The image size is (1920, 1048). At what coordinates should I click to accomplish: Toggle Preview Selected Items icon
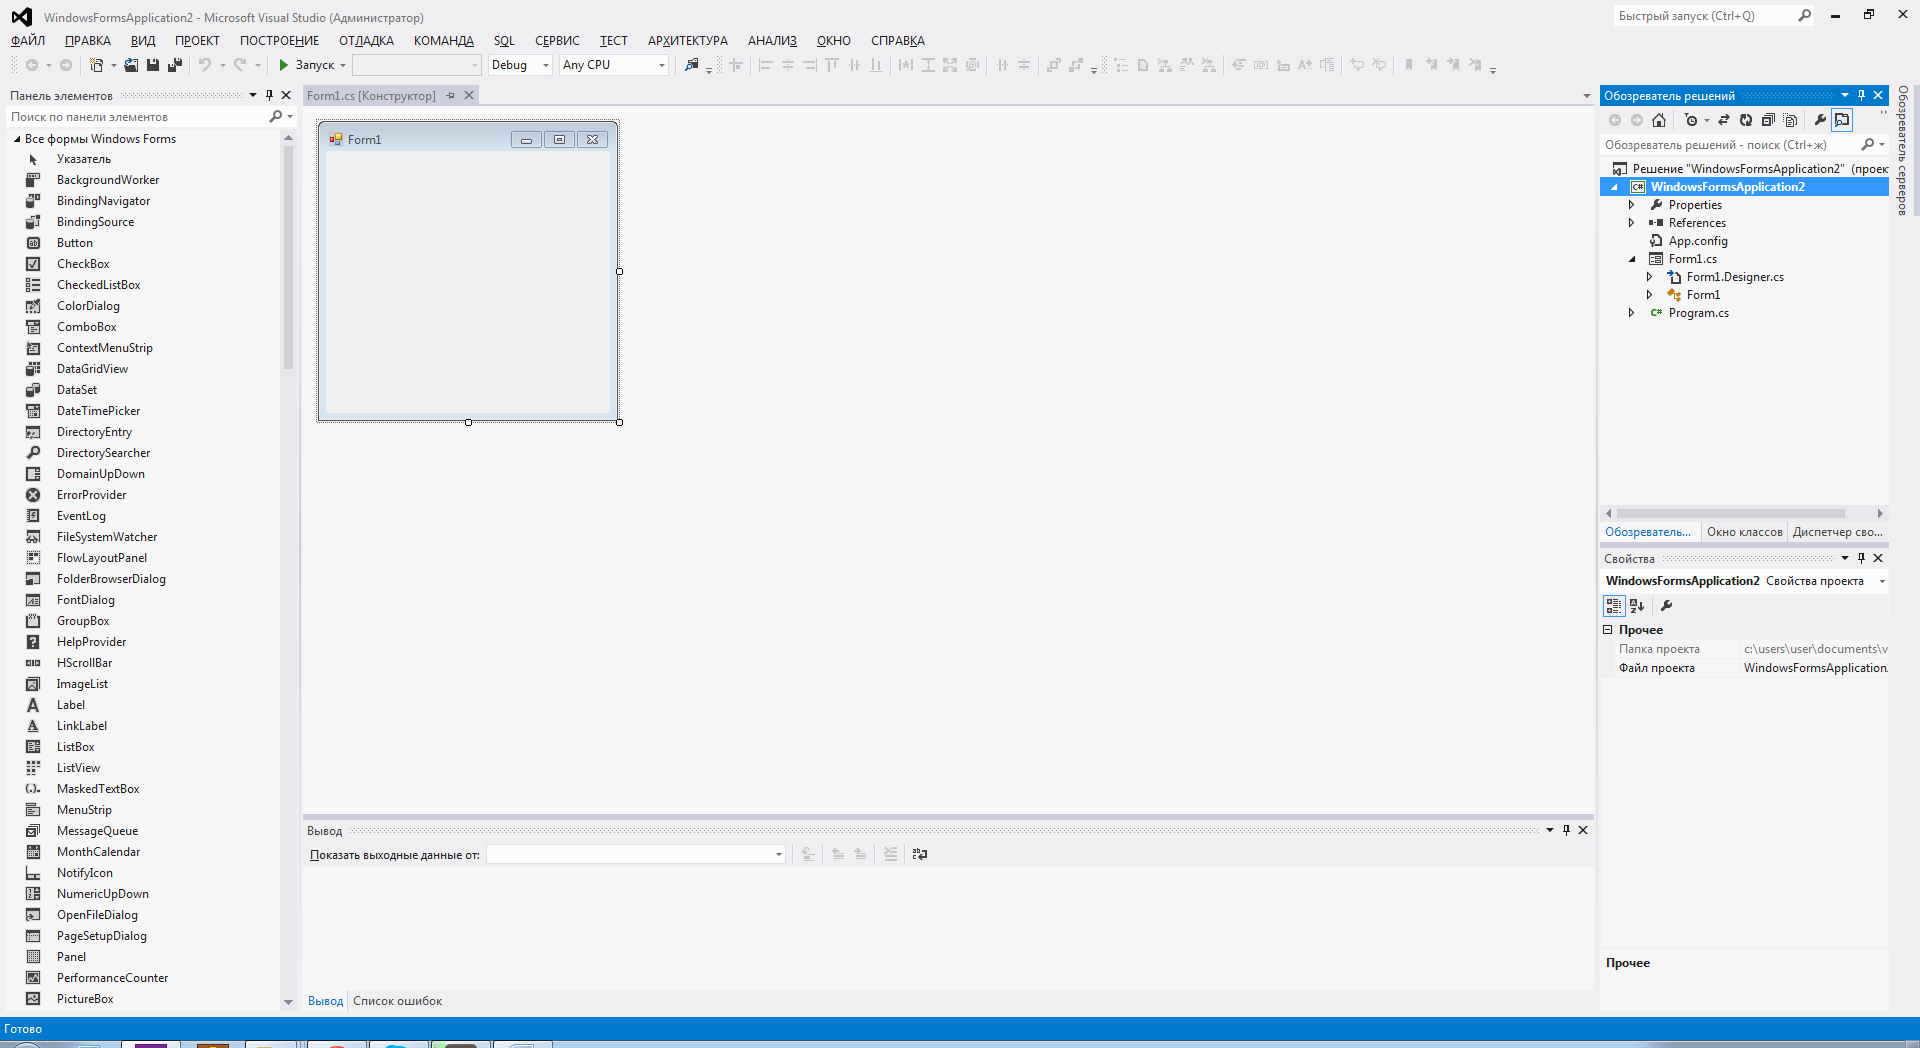tap(1842, 120)
